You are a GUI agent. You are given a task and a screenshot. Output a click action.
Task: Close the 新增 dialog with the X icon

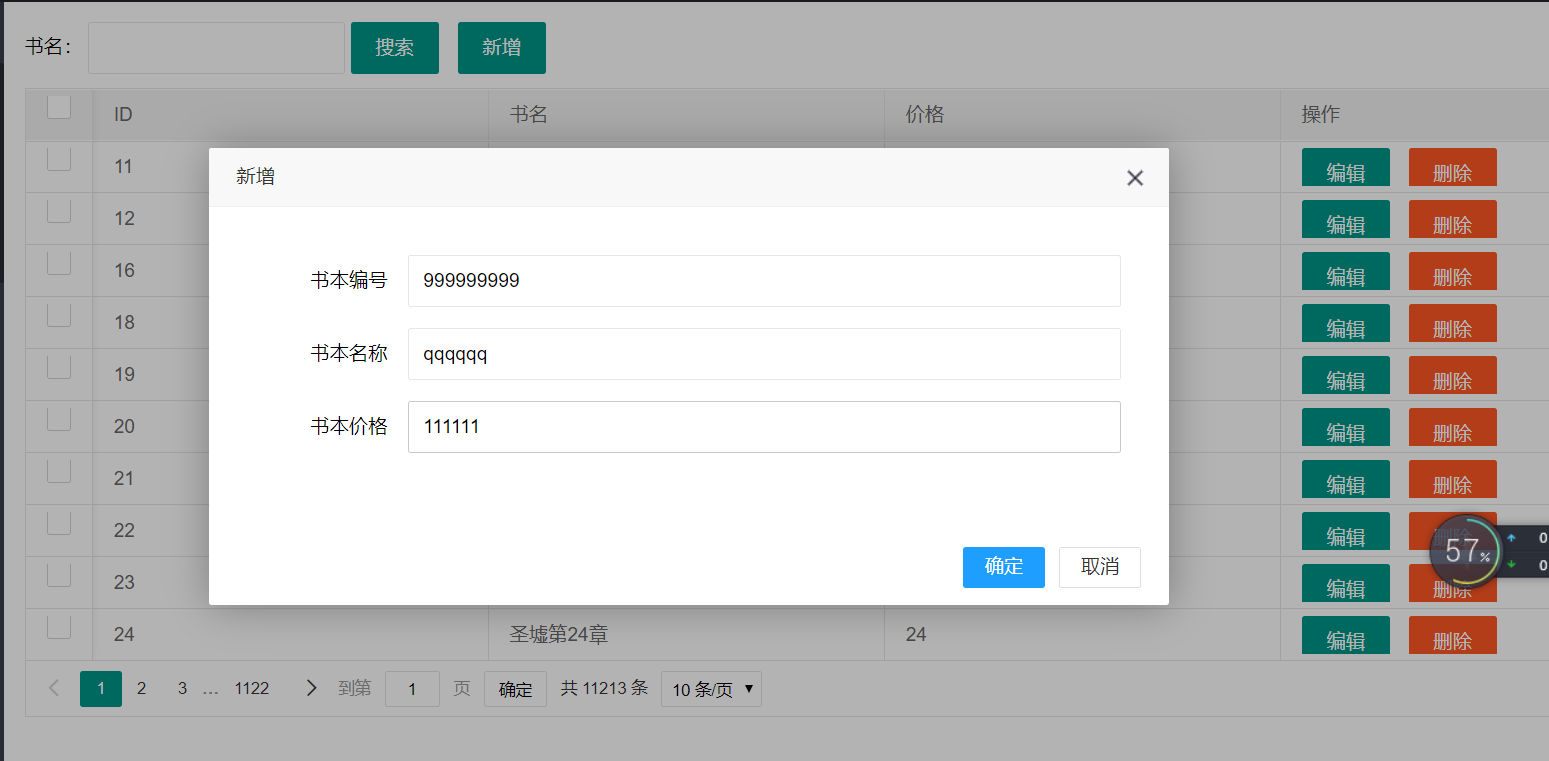[1134, 178]
